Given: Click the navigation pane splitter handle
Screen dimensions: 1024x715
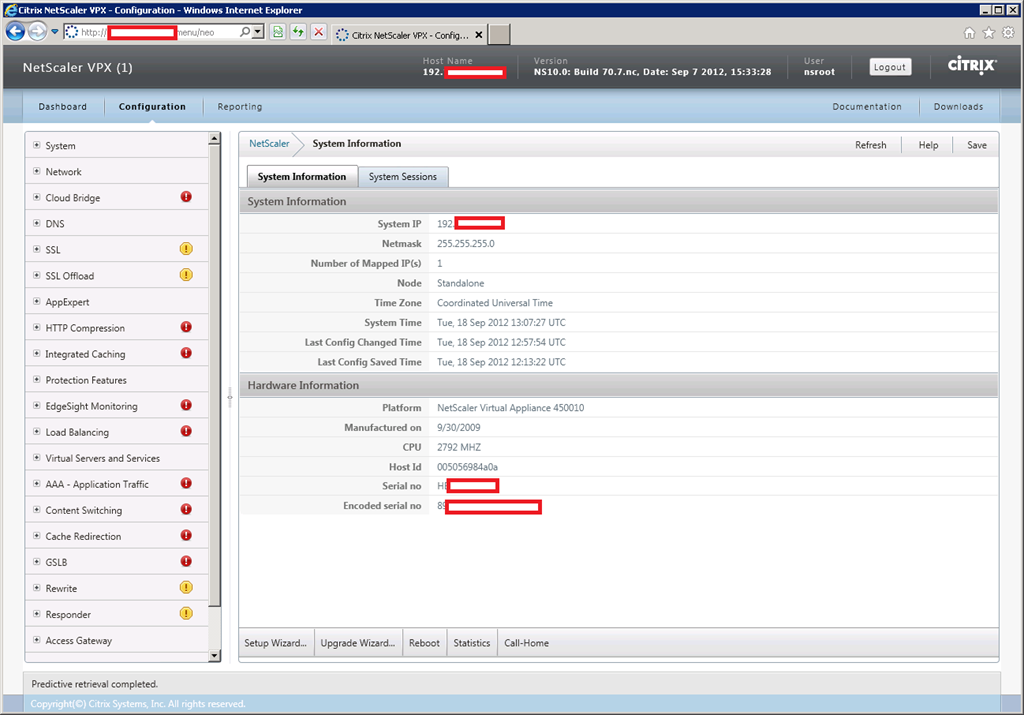Looking at the screenshot, I should [x=230, y=397].
